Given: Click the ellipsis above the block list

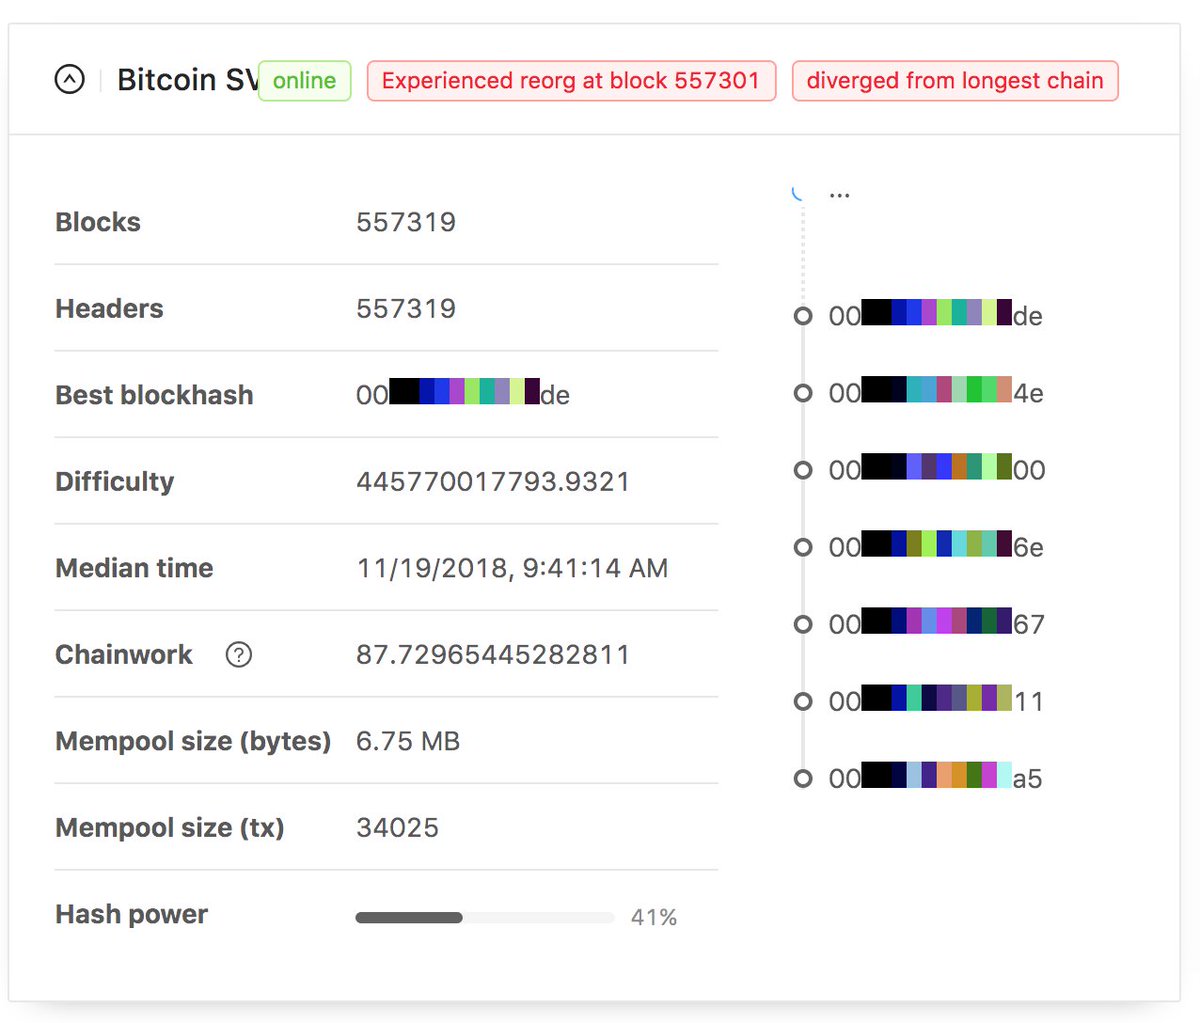Looking at the screenshot, I should coord(840,195).
